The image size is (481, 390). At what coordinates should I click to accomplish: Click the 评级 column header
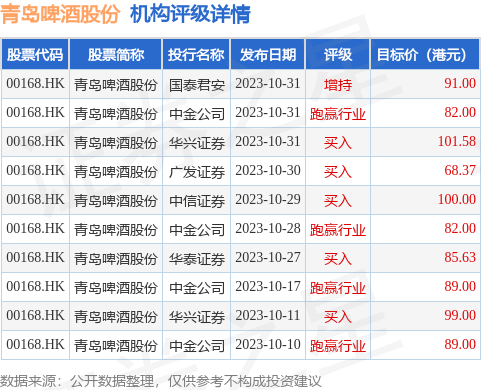coord(338,55)
